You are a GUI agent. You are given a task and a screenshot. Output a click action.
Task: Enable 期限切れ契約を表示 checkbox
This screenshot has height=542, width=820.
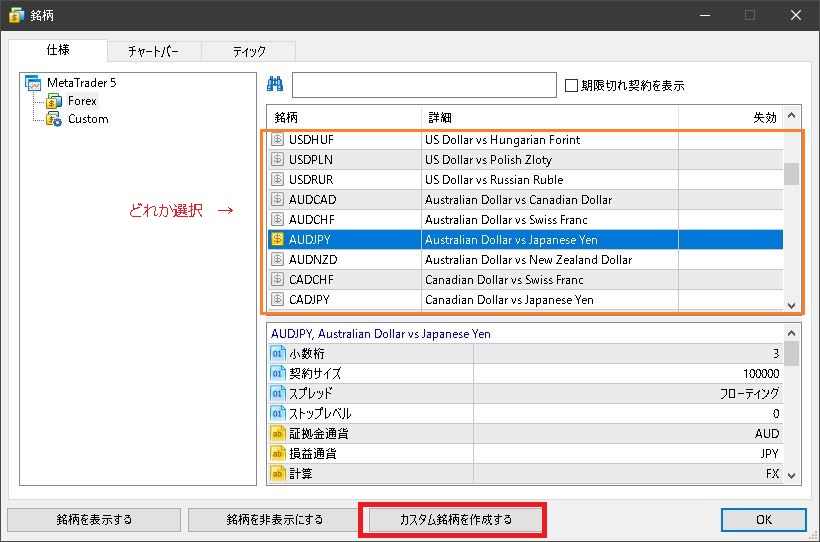[x=571, y=85]
